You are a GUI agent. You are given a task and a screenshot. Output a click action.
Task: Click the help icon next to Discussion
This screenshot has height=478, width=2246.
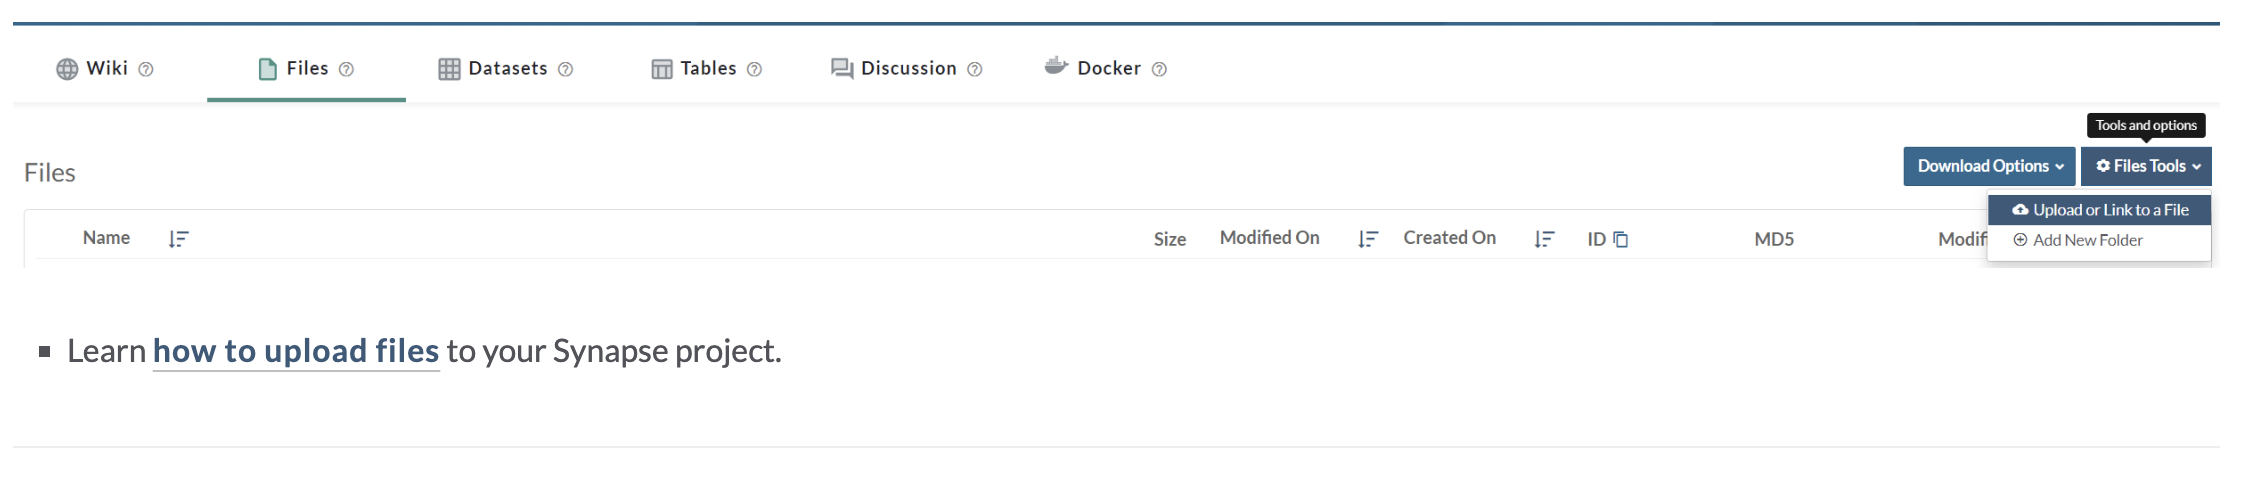[974, 69]
